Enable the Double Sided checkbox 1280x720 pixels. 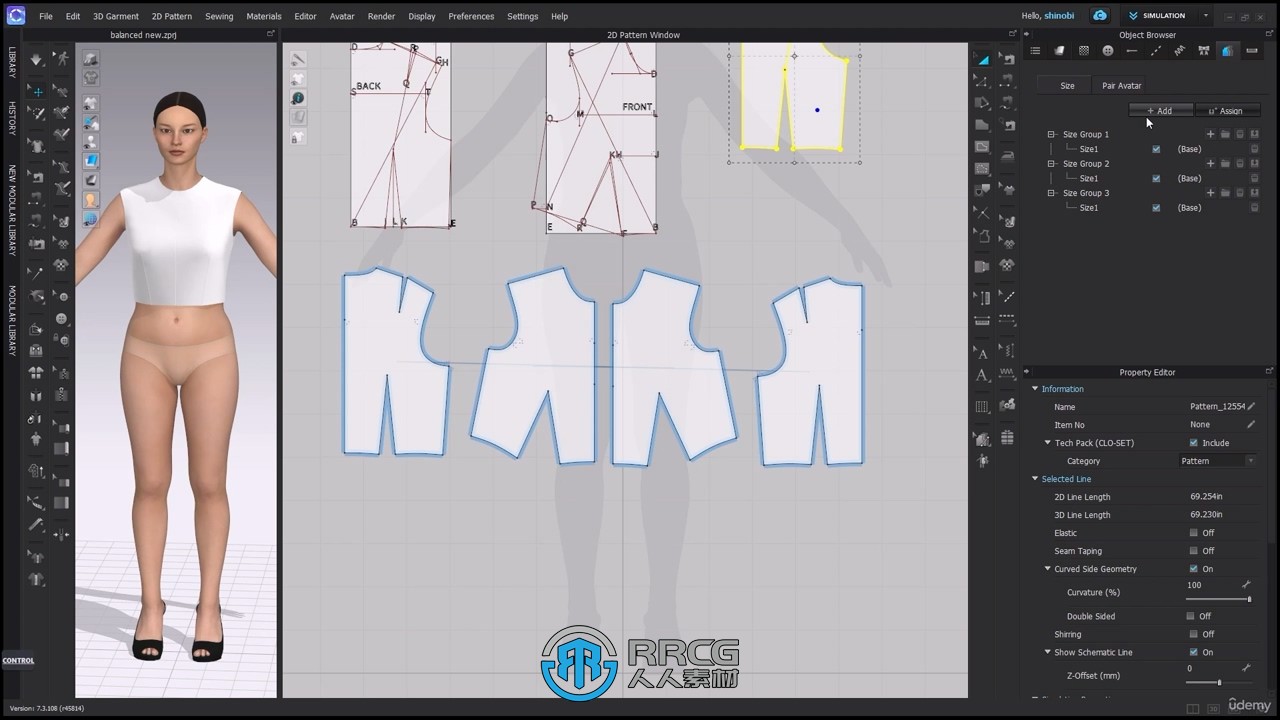1190,616
